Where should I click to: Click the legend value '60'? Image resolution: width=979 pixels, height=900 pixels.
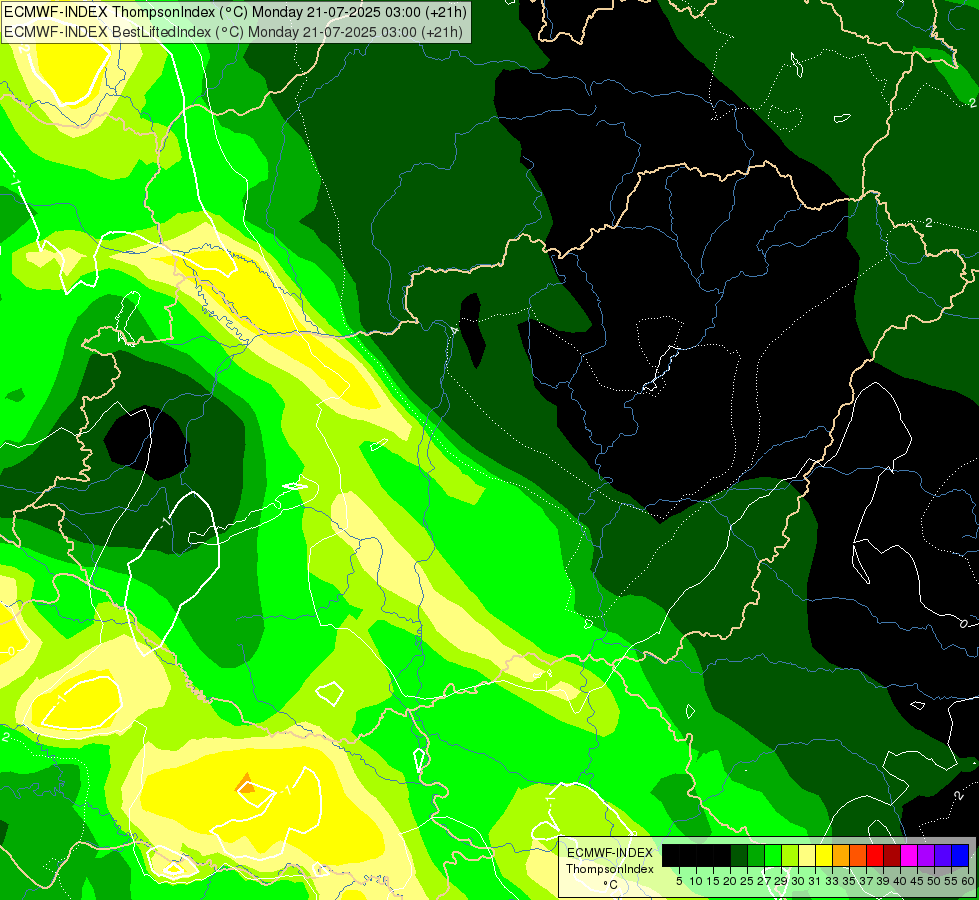pyautogui.click(x=967, y=881)
